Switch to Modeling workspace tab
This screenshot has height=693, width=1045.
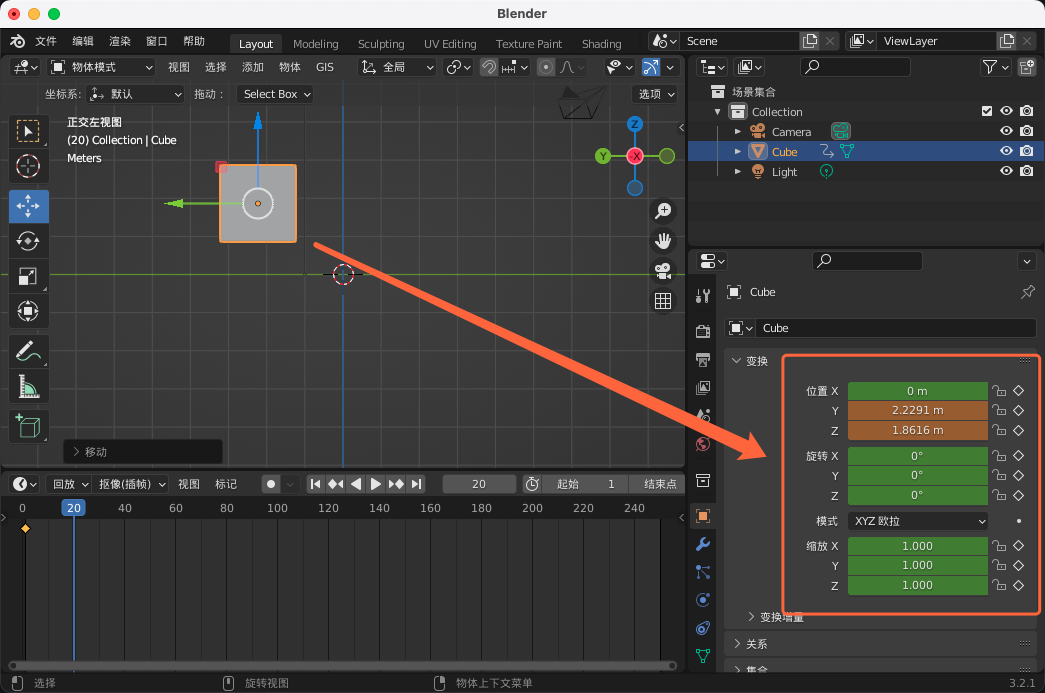[x=315, y=44]
